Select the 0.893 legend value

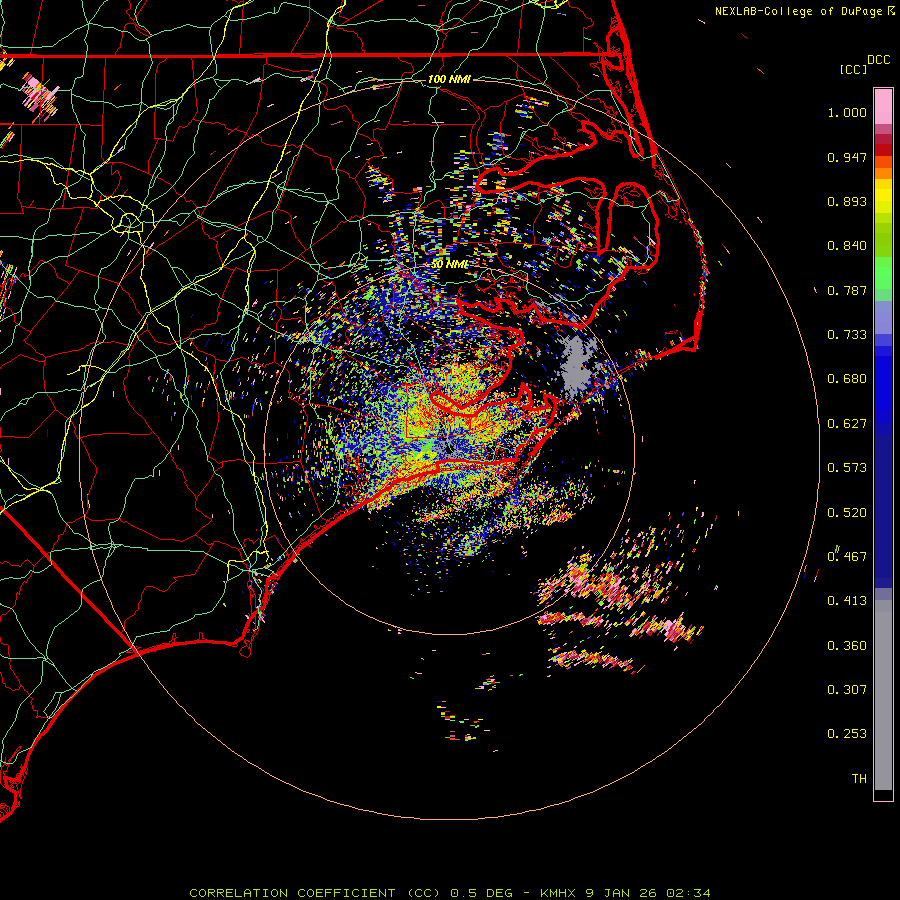847,201
